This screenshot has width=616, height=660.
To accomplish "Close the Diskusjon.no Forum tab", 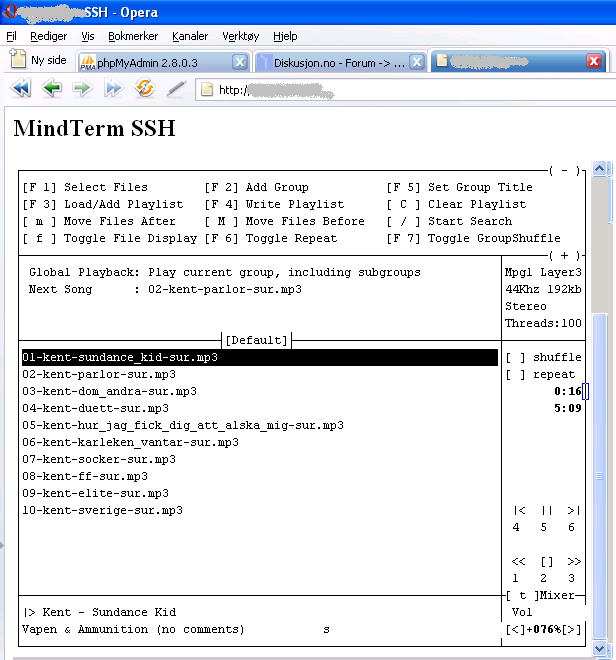I will click(x=417, y=62).
